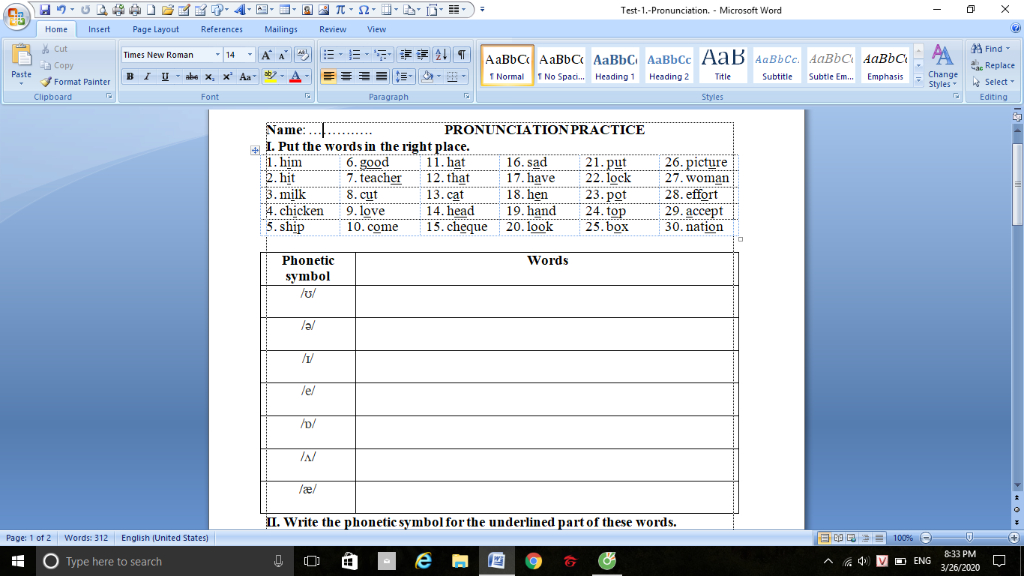This screenshot has height=576, width=1024.
Task: Increase paragraph indent
Action: 423,55
